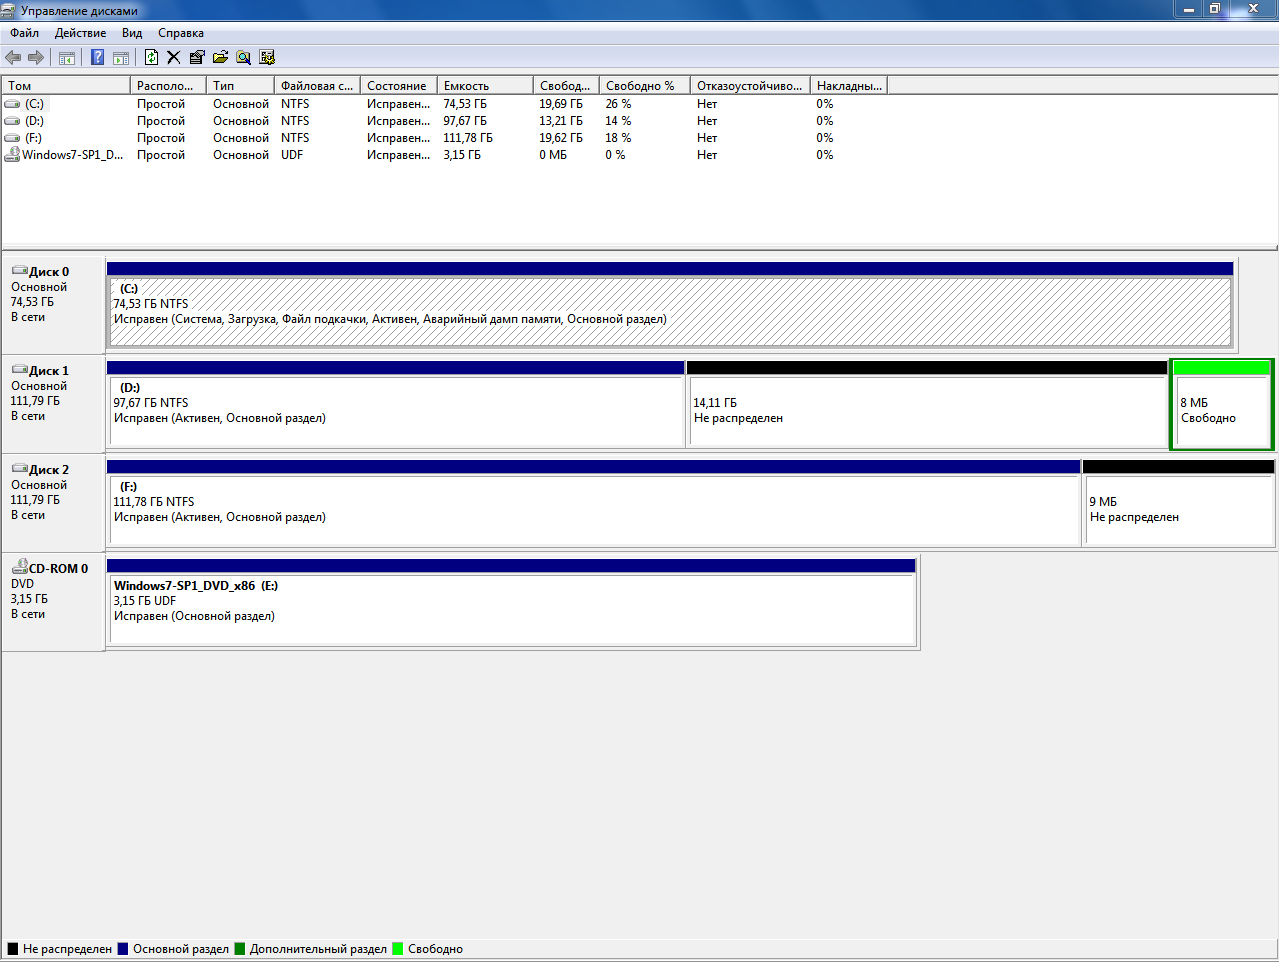Click the Delete (black X) toolbar icon
Image resolution: width=1279 pixels, height=962 pixels.
[x=173, y=58]
